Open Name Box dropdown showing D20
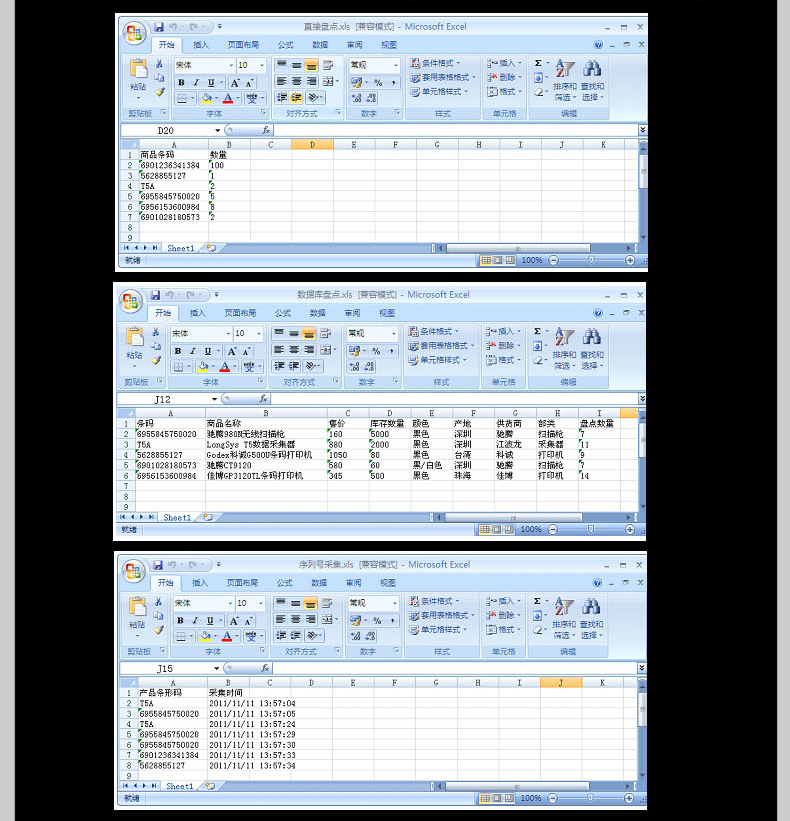Screen dimensions: 790x821 pyautogui.click(x=217, y=130)
